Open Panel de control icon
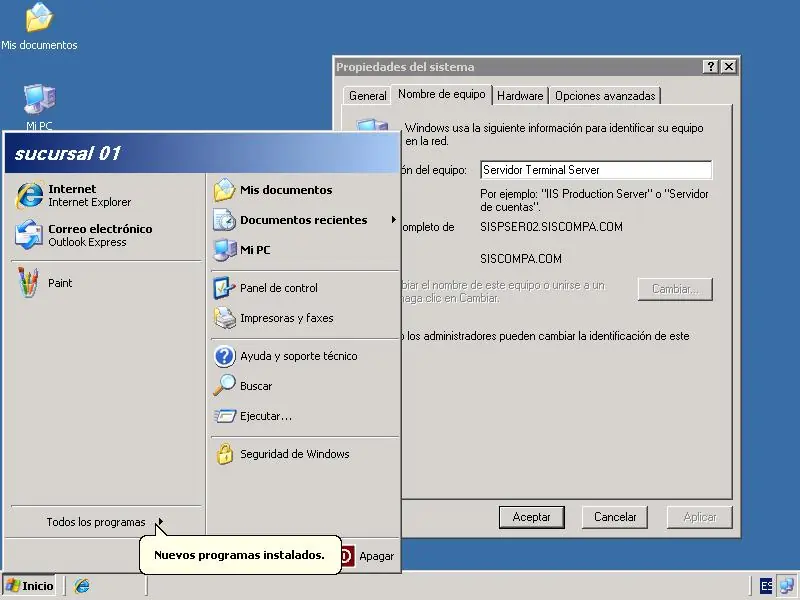This screenshot has height=600, width=800. pos(224,288)
